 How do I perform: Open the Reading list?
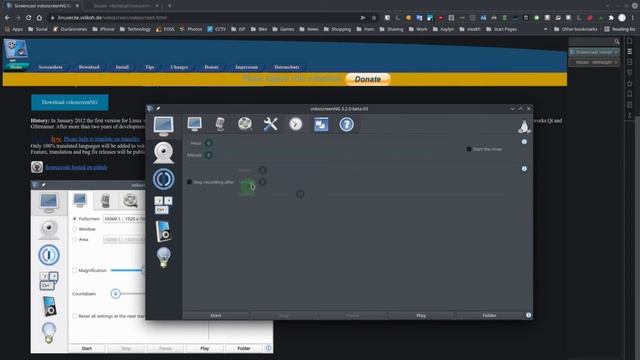[x=619, y=29]
